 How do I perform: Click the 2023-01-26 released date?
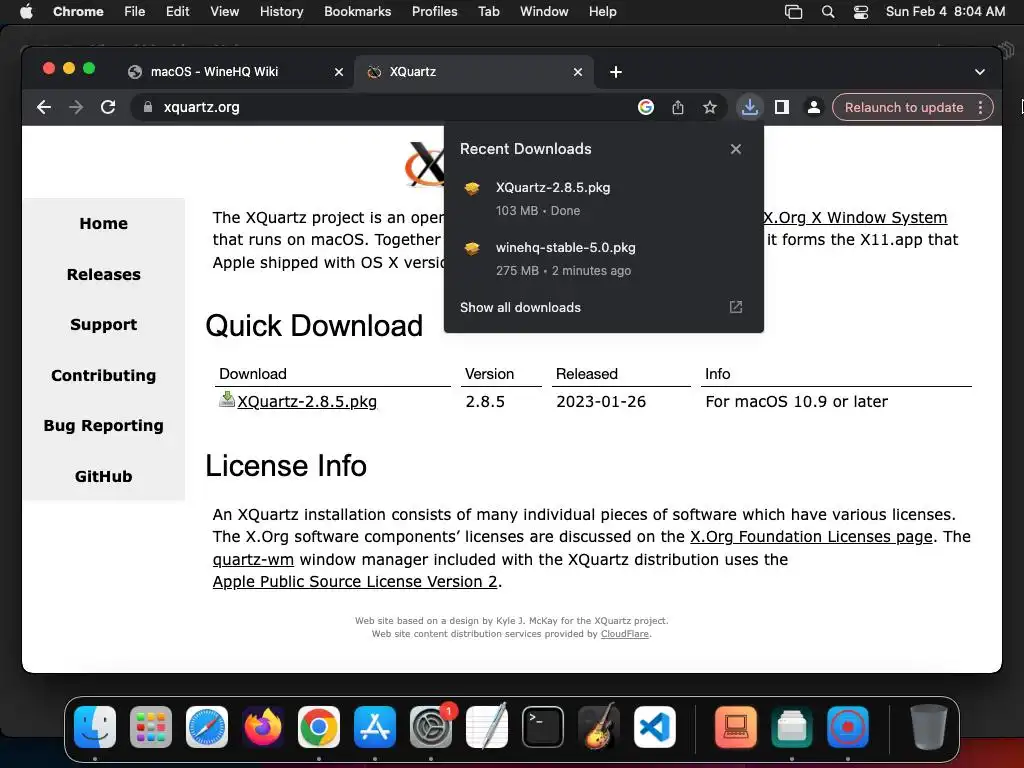[x=601, y=402]
